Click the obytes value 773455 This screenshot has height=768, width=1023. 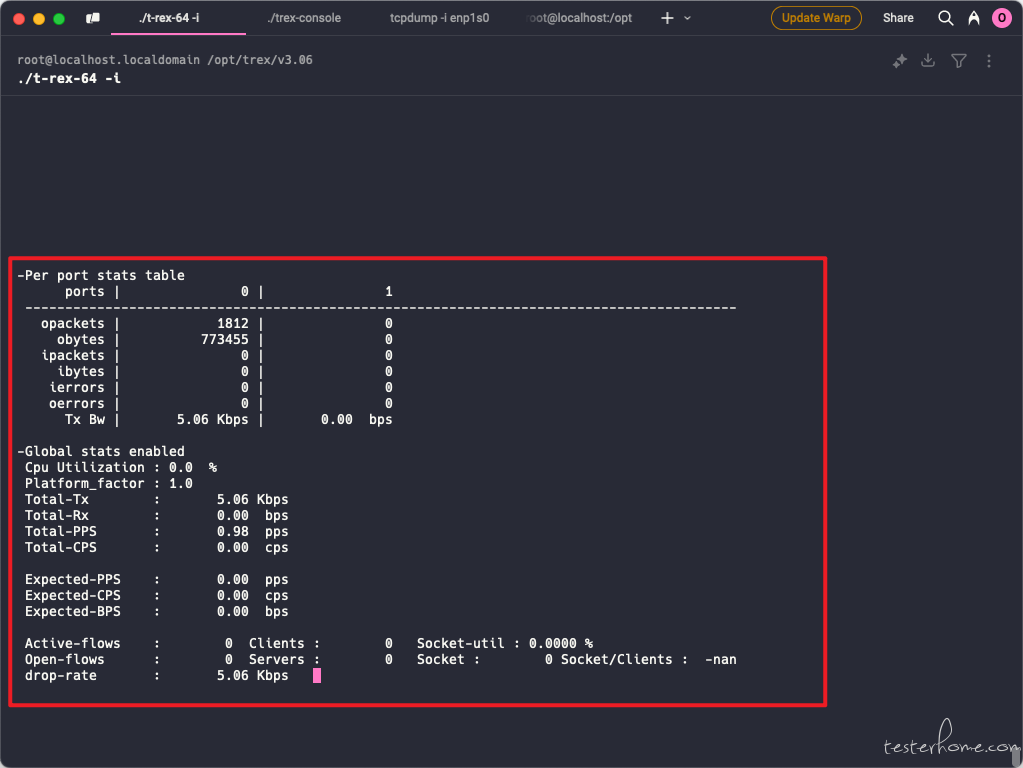point(224,339)
